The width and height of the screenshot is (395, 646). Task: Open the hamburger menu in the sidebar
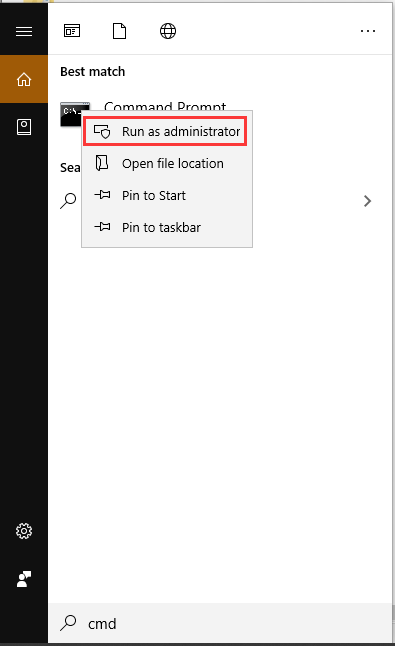click(x=24, y=31)
